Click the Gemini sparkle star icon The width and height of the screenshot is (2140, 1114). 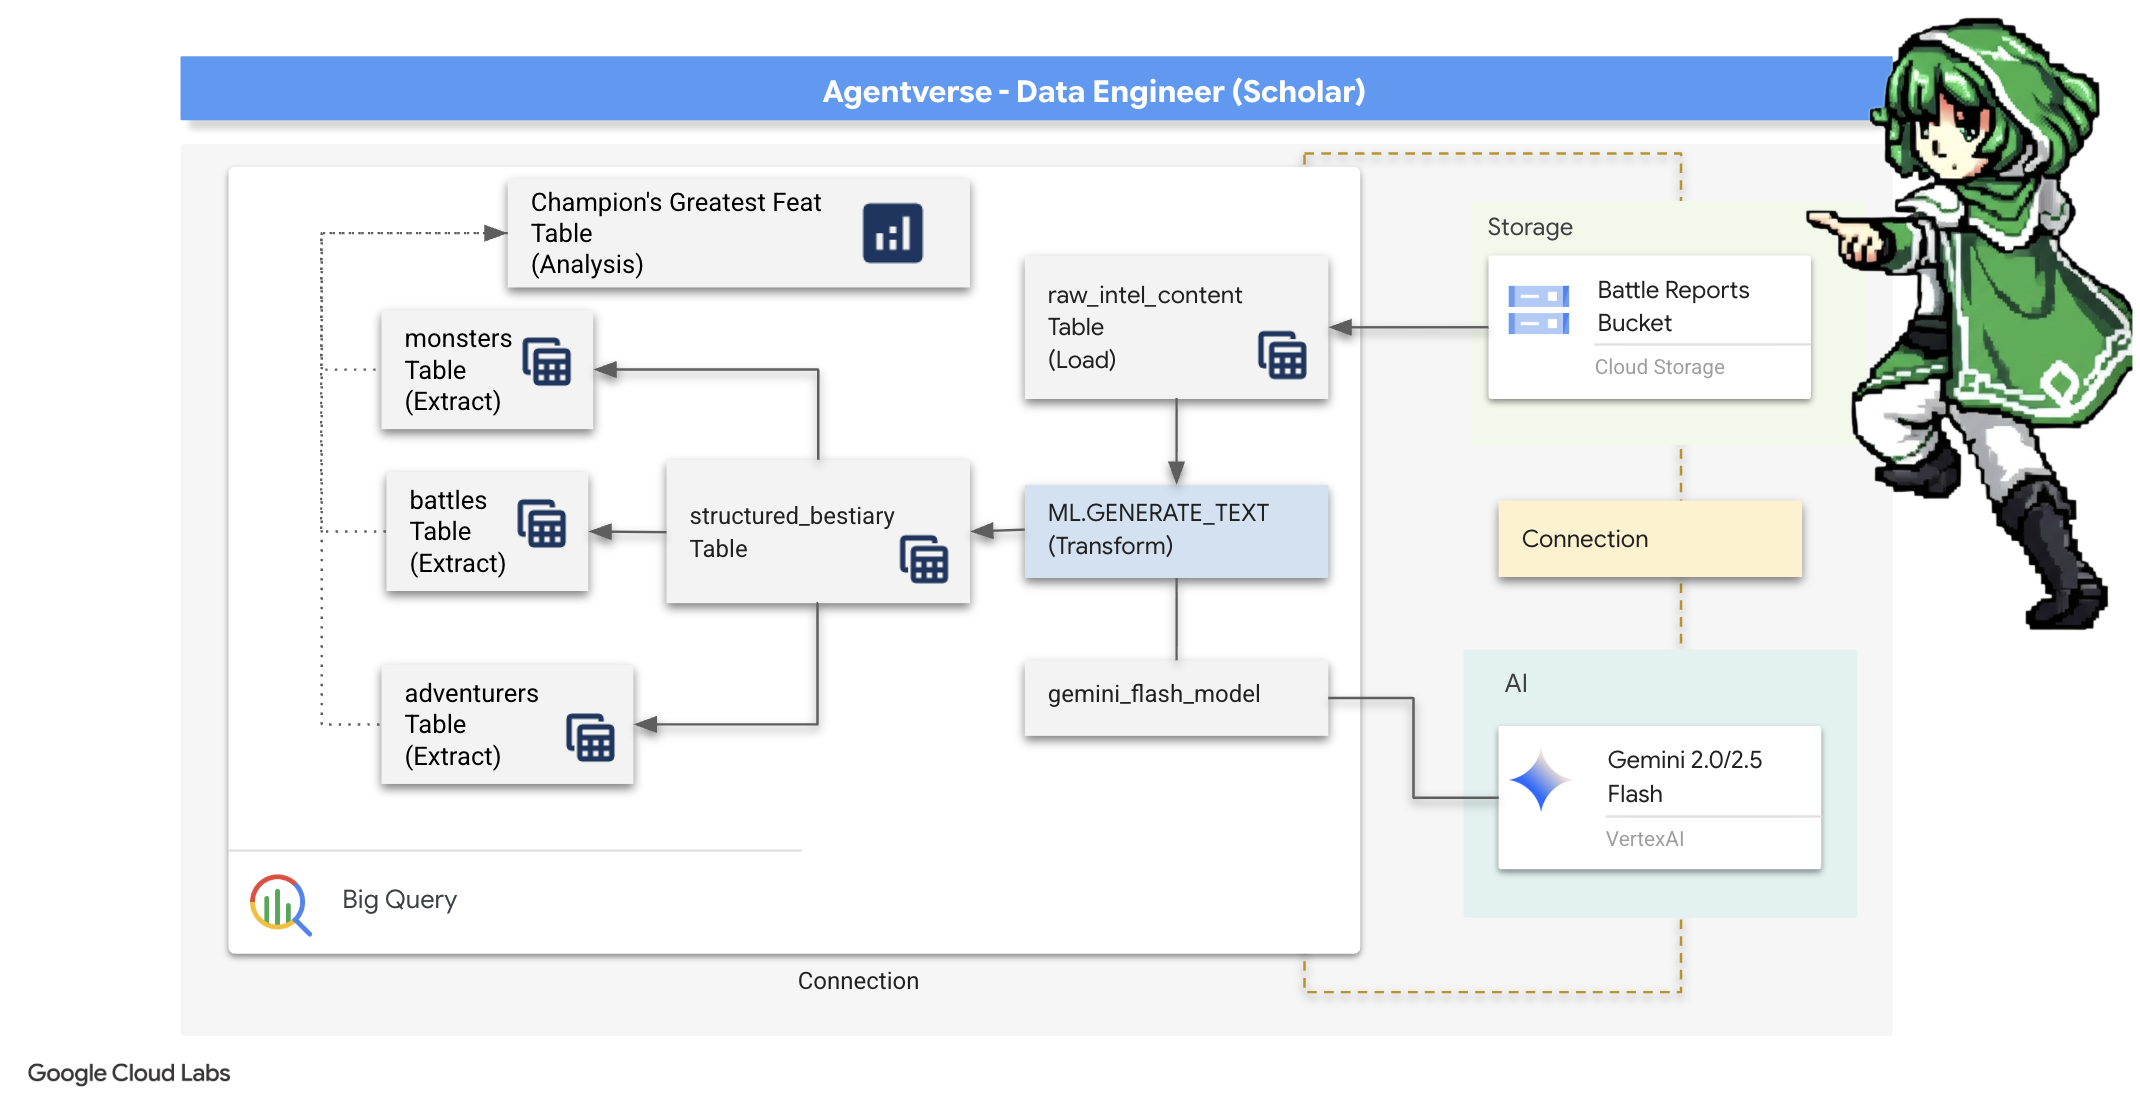(x=1540, y=780)
